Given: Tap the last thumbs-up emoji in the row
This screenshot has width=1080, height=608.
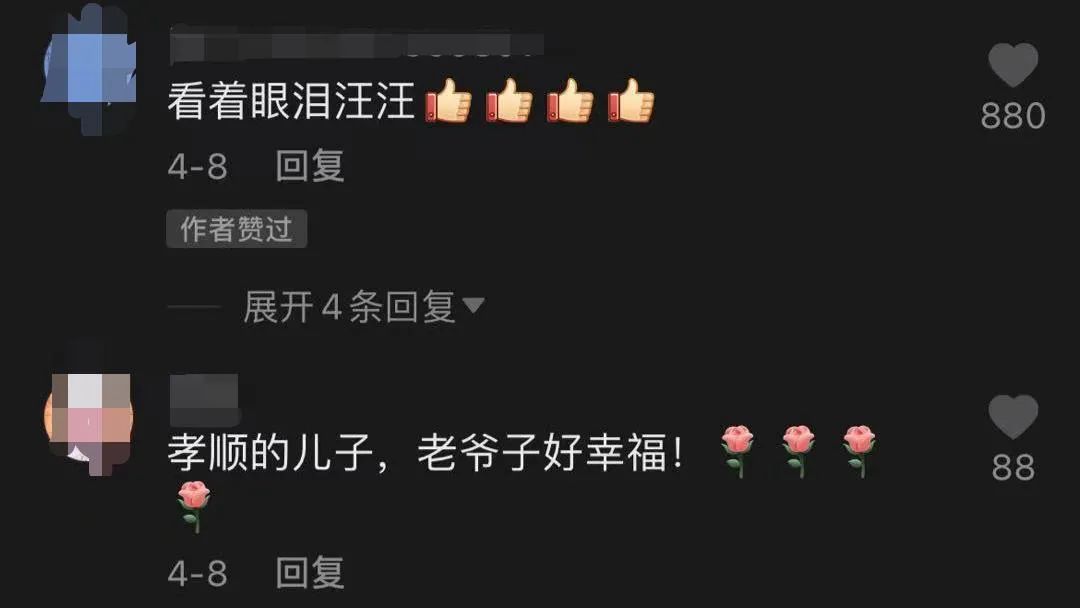Looking at the screenshot, I should click(x=631, y=101).
